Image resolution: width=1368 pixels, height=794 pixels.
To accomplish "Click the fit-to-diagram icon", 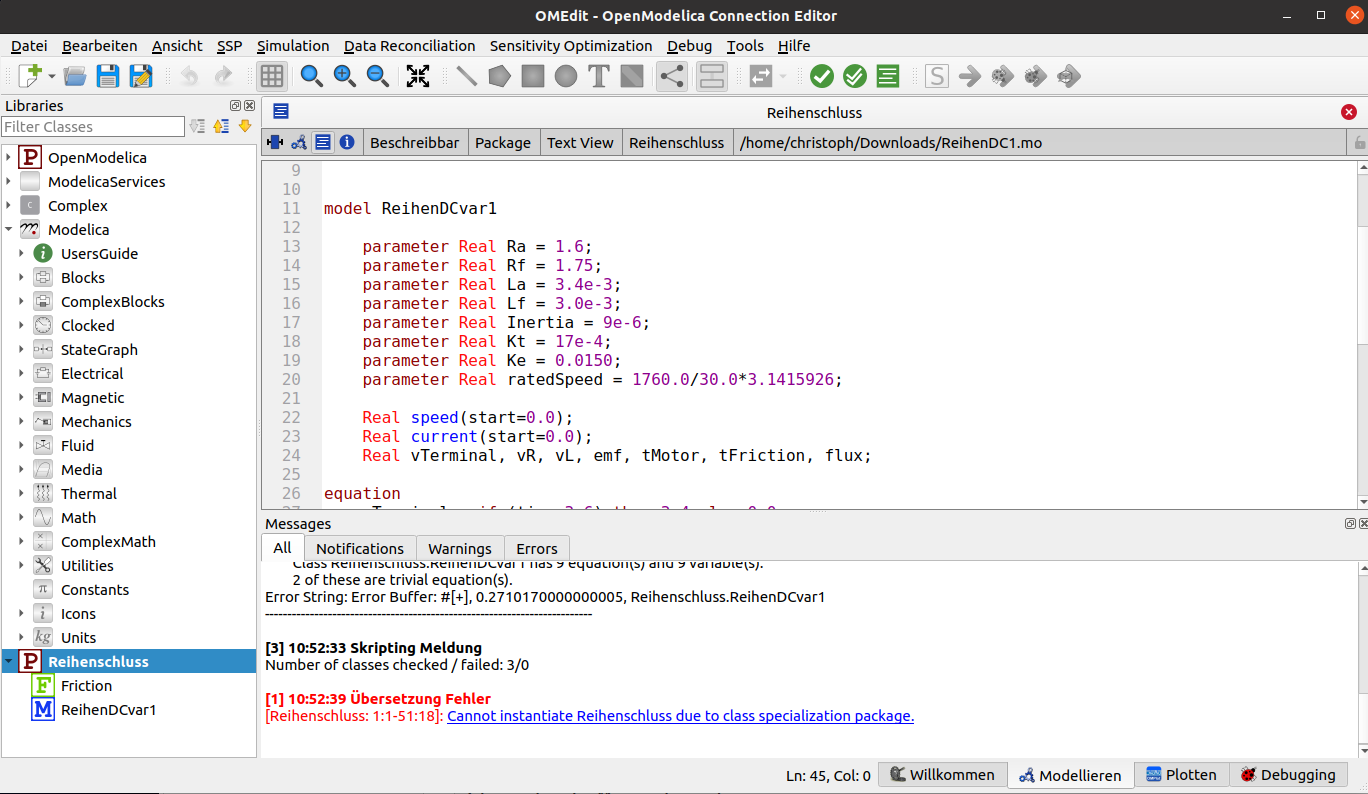I will 418,76.
